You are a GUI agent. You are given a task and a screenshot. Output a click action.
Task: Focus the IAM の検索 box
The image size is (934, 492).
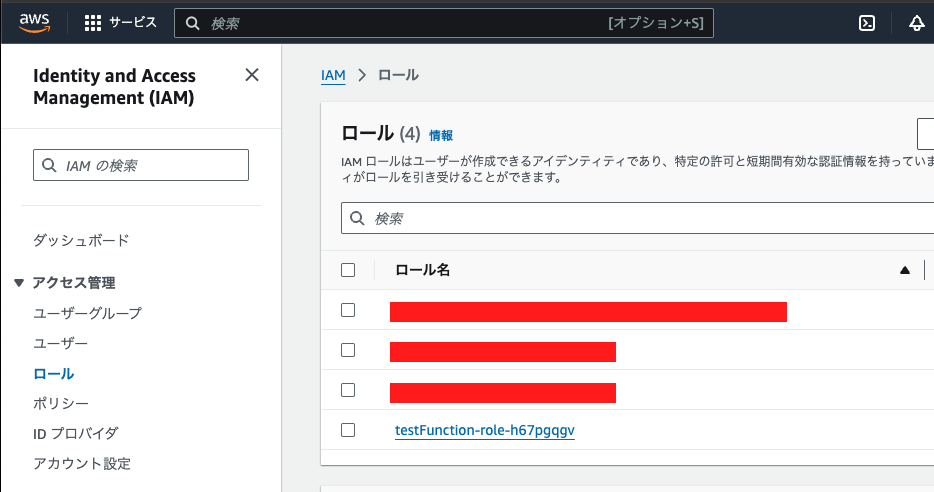141,165
